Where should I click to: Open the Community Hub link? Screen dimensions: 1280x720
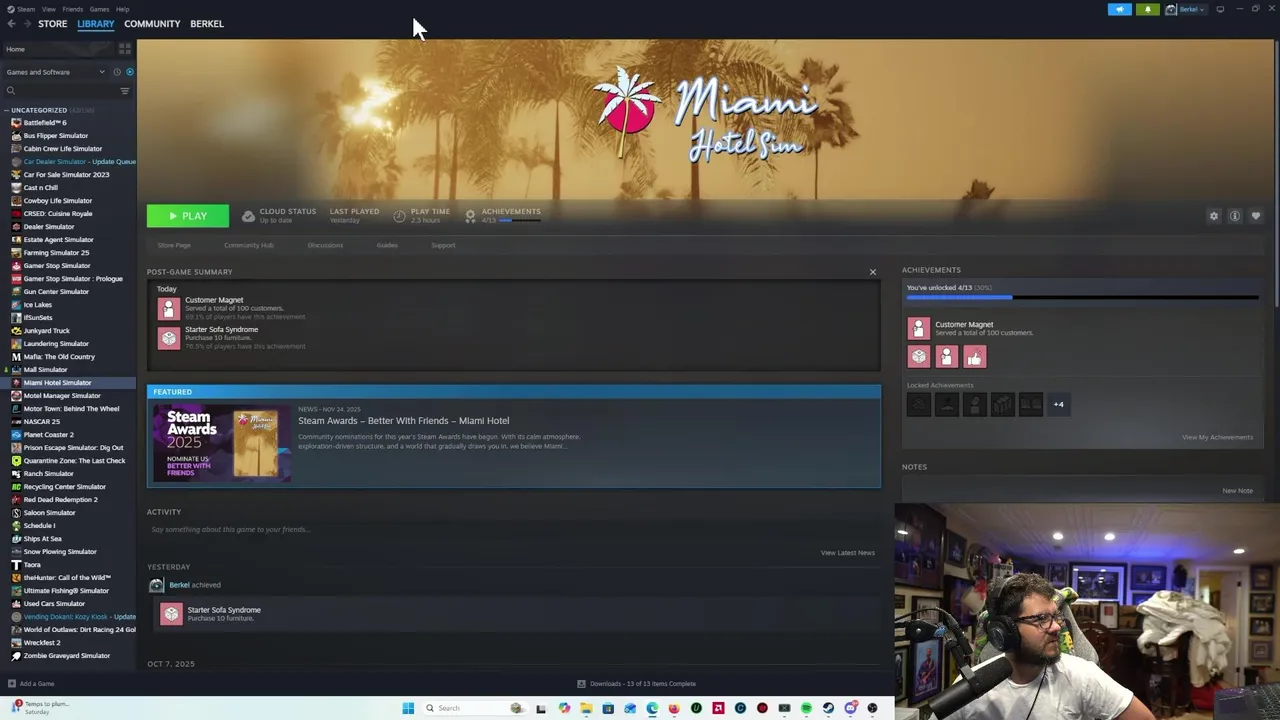[x=248, y=245]
